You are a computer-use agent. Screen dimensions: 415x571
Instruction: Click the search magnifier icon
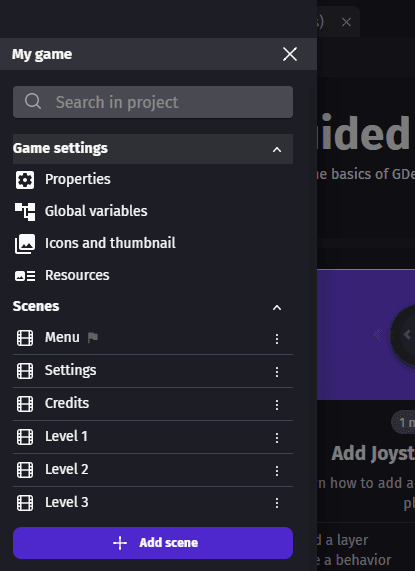coord(33,101)
